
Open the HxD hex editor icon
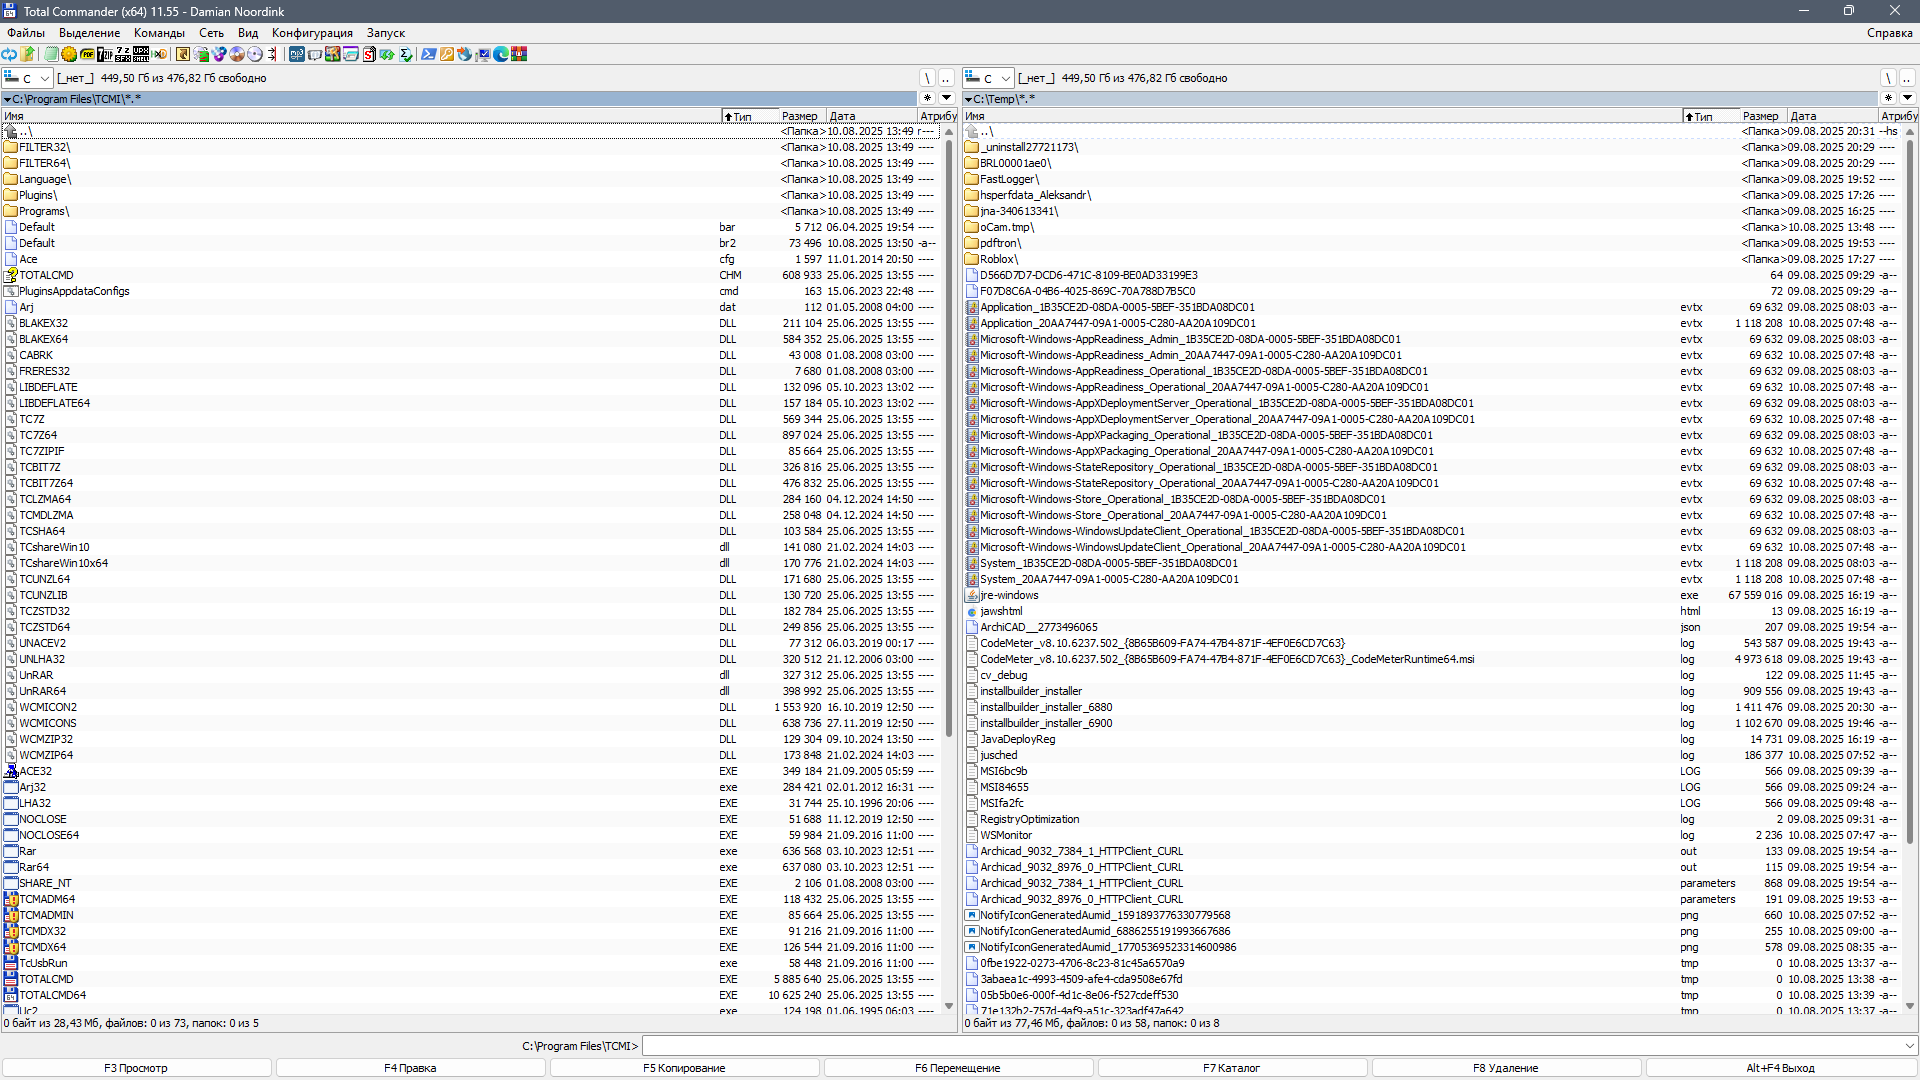[159, 54]
